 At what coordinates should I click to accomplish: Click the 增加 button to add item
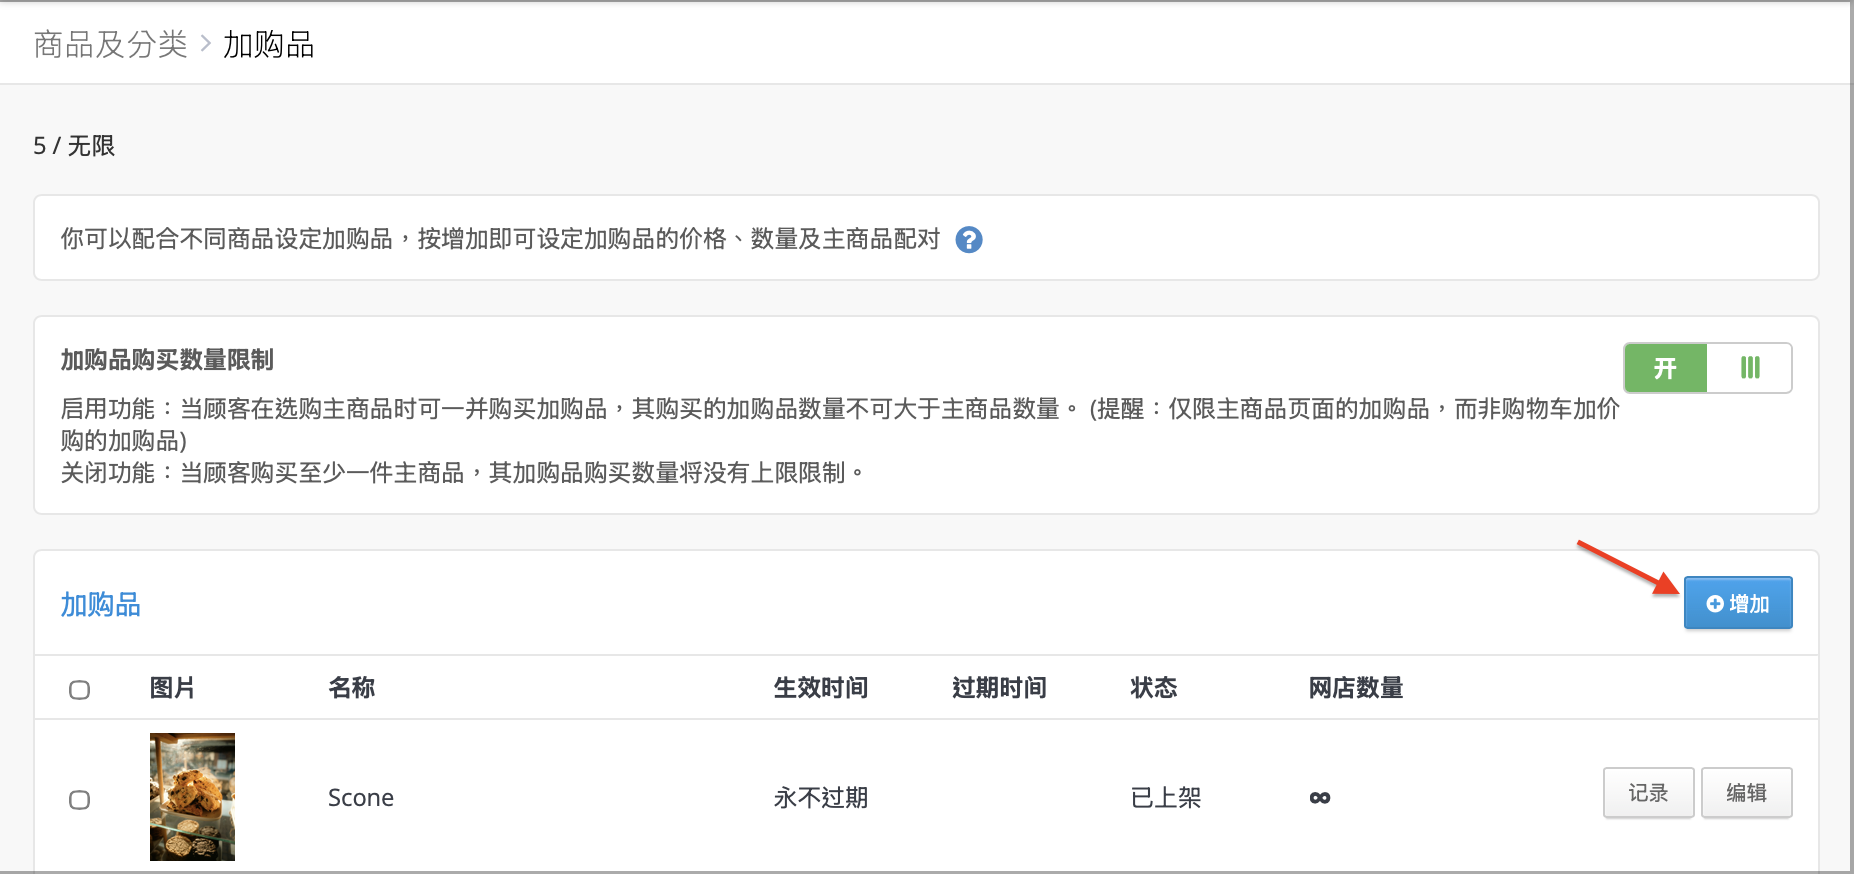(x=1738, y=603)
